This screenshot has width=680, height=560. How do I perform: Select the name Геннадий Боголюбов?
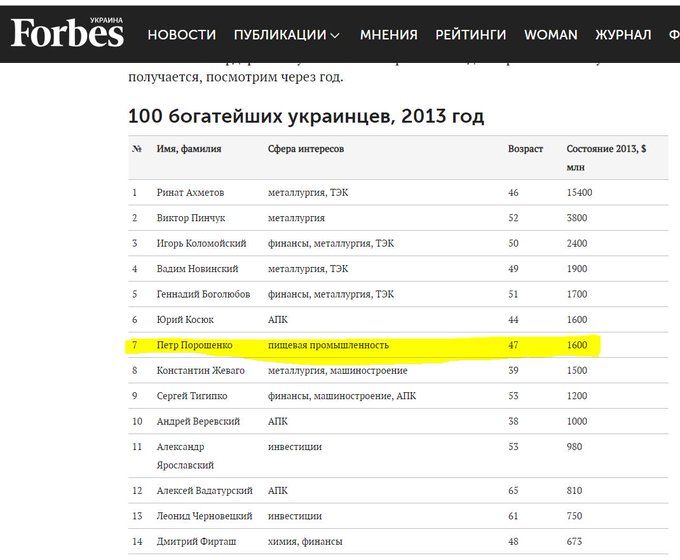coord(203,294)
